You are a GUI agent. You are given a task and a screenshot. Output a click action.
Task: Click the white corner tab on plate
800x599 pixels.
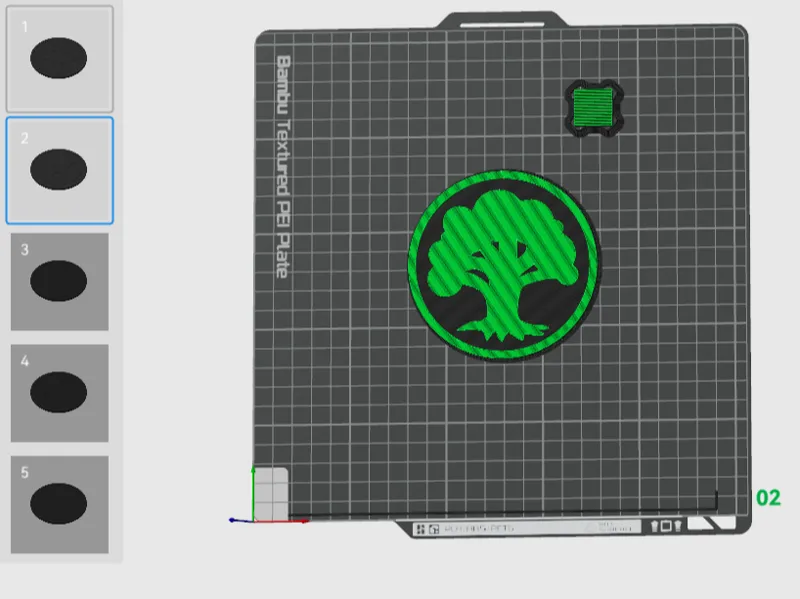[x=711, y=523]
